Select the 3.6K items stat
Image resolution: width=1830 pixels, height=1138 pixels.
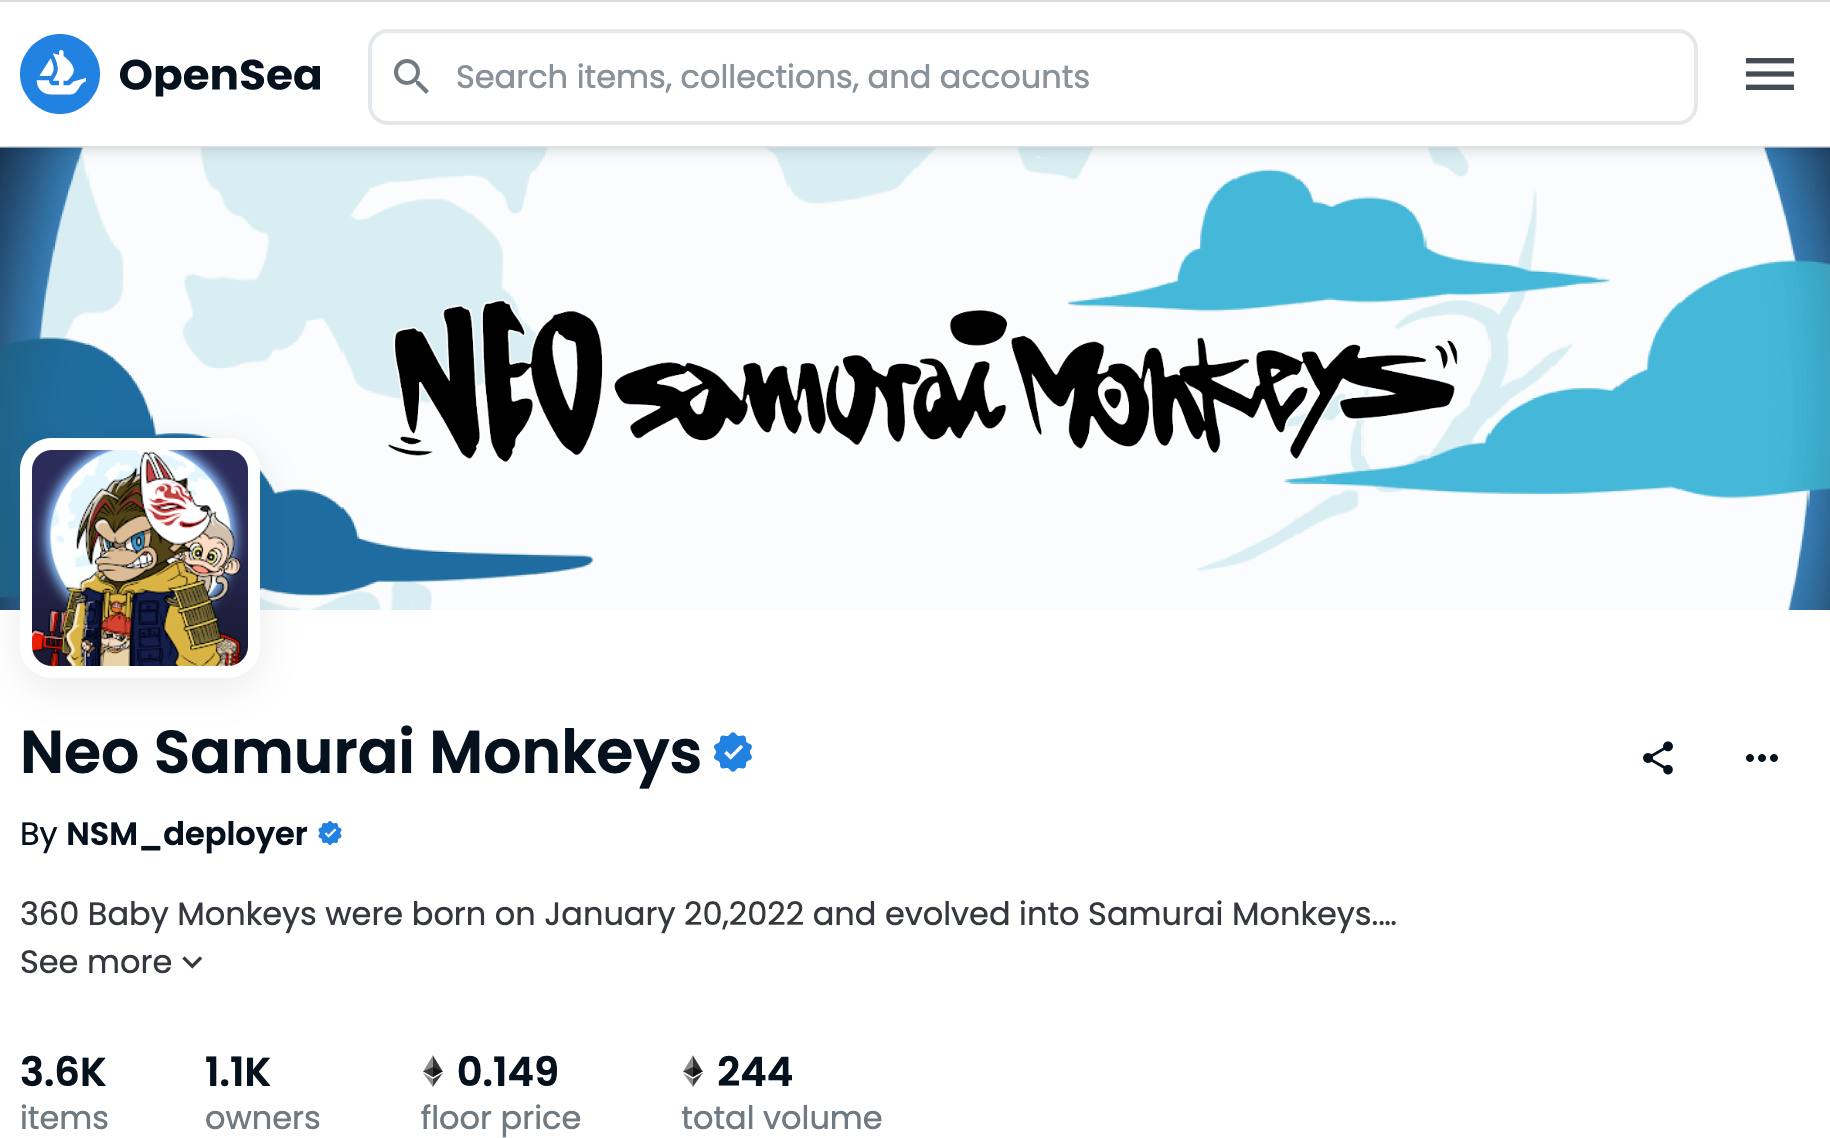tap(64, 1092)
